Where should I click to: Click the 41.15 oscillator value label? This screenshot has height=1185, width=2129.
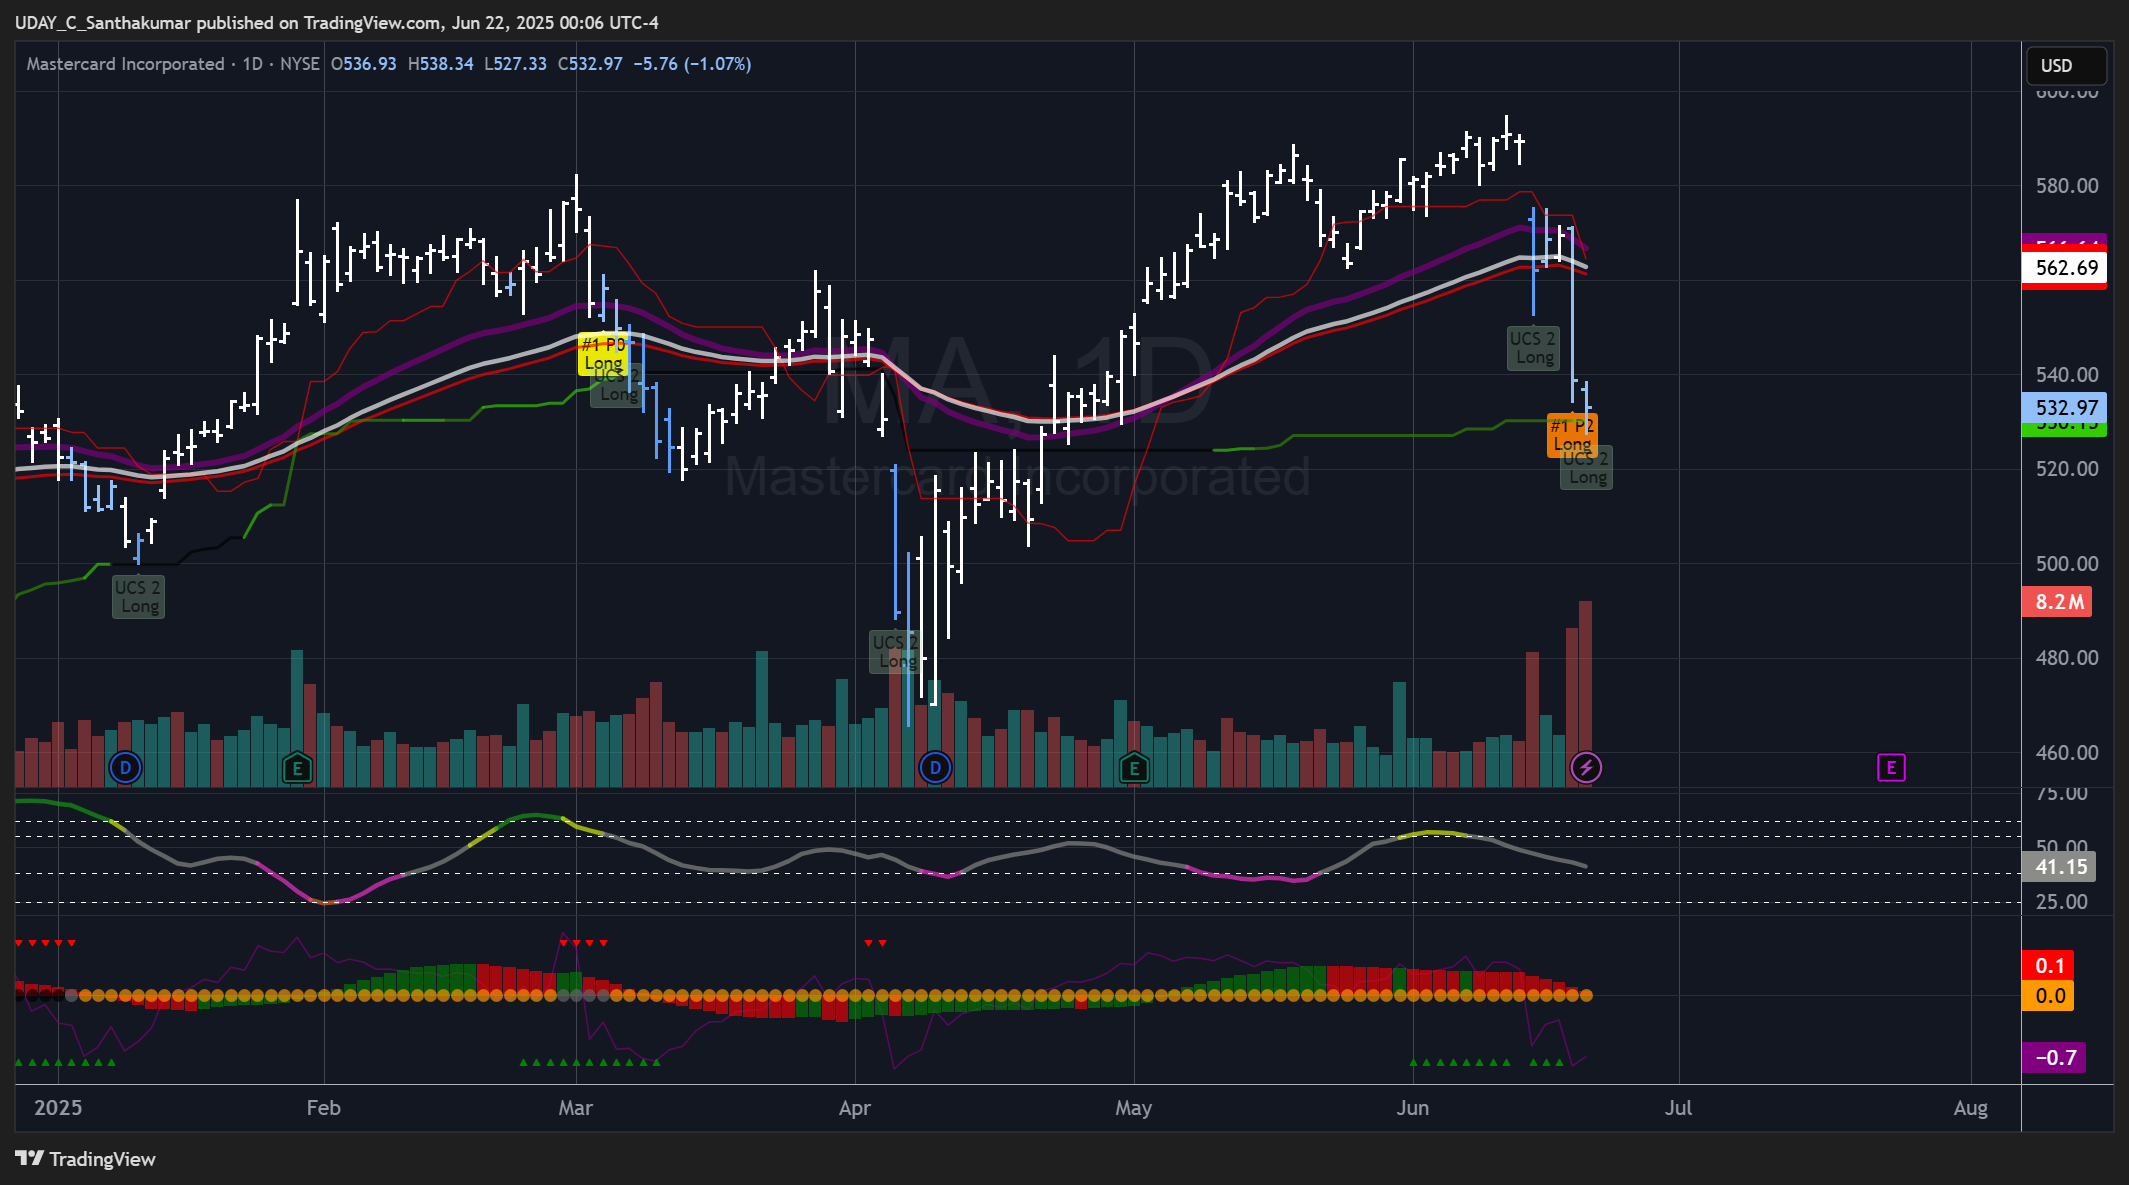click(x=2060, y=867)
